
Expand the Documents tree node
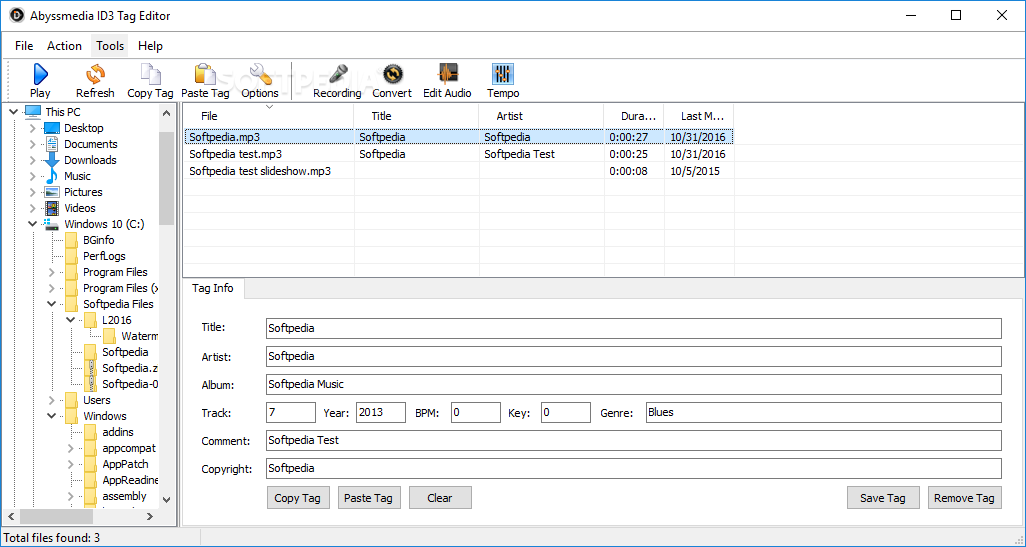point(33,144)
